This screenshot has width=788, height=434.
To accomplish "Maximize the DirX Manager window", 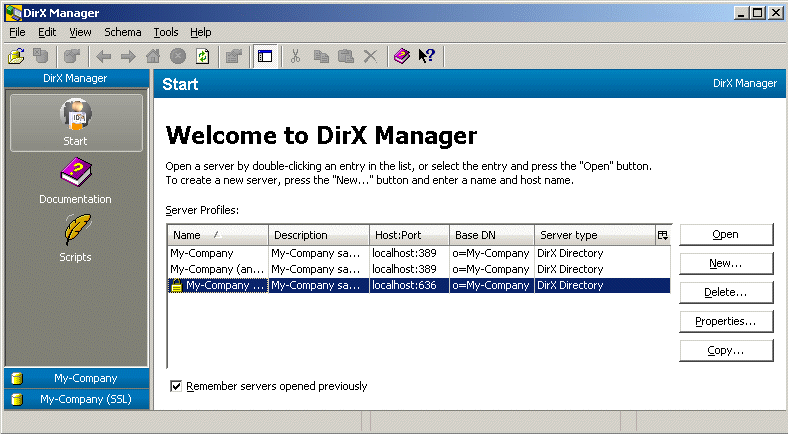I will click(758, 13).
